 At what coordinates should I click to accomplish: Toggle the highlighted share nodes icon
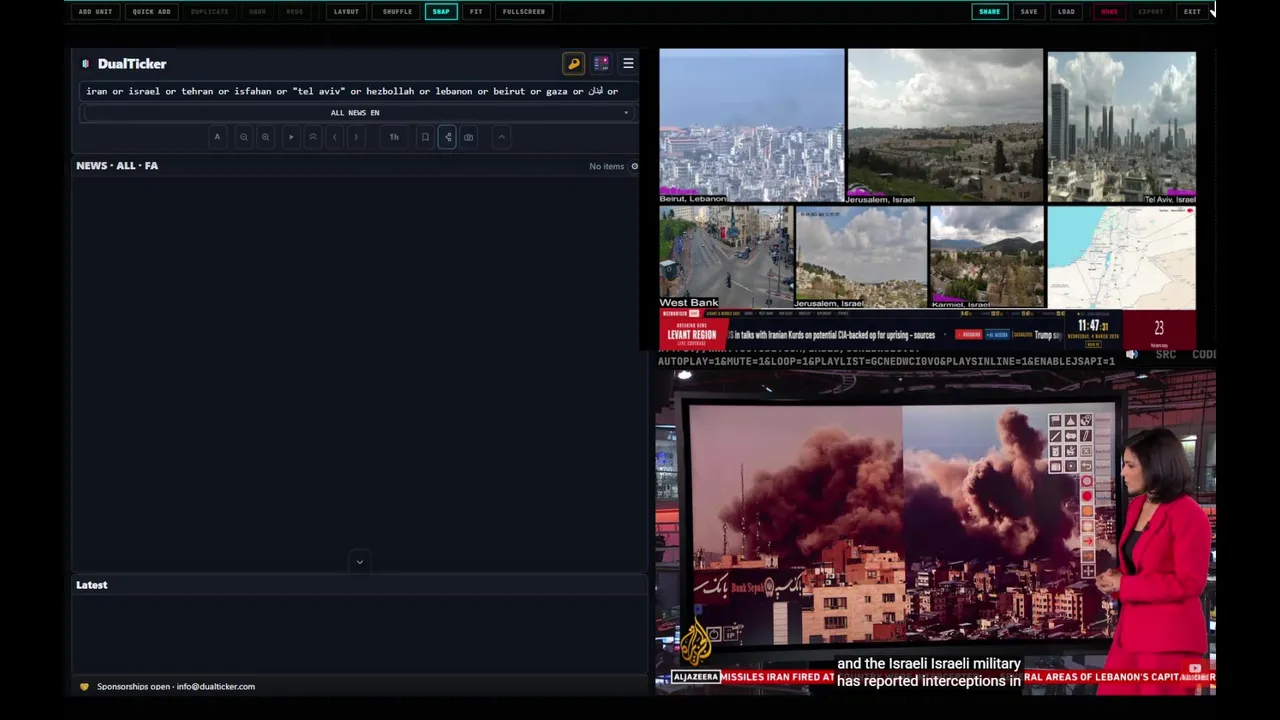click(447, 137)
